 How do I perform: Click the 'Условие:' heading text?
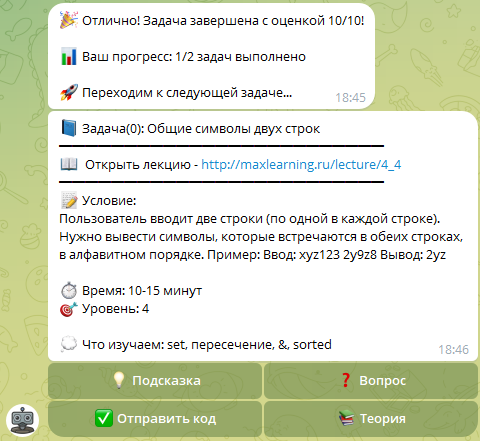click(109, 201)
